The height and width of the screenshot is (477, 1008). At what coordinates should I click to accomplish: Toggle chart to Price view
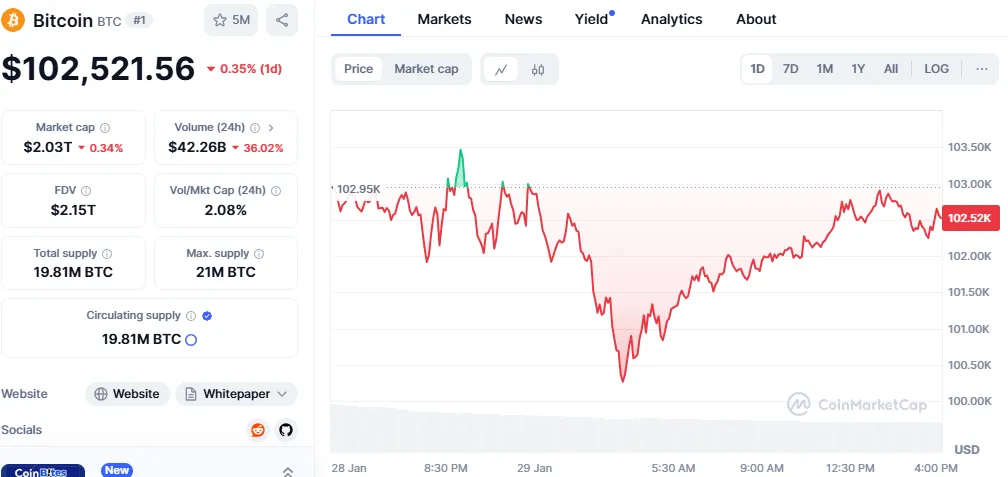click(358, 69)
